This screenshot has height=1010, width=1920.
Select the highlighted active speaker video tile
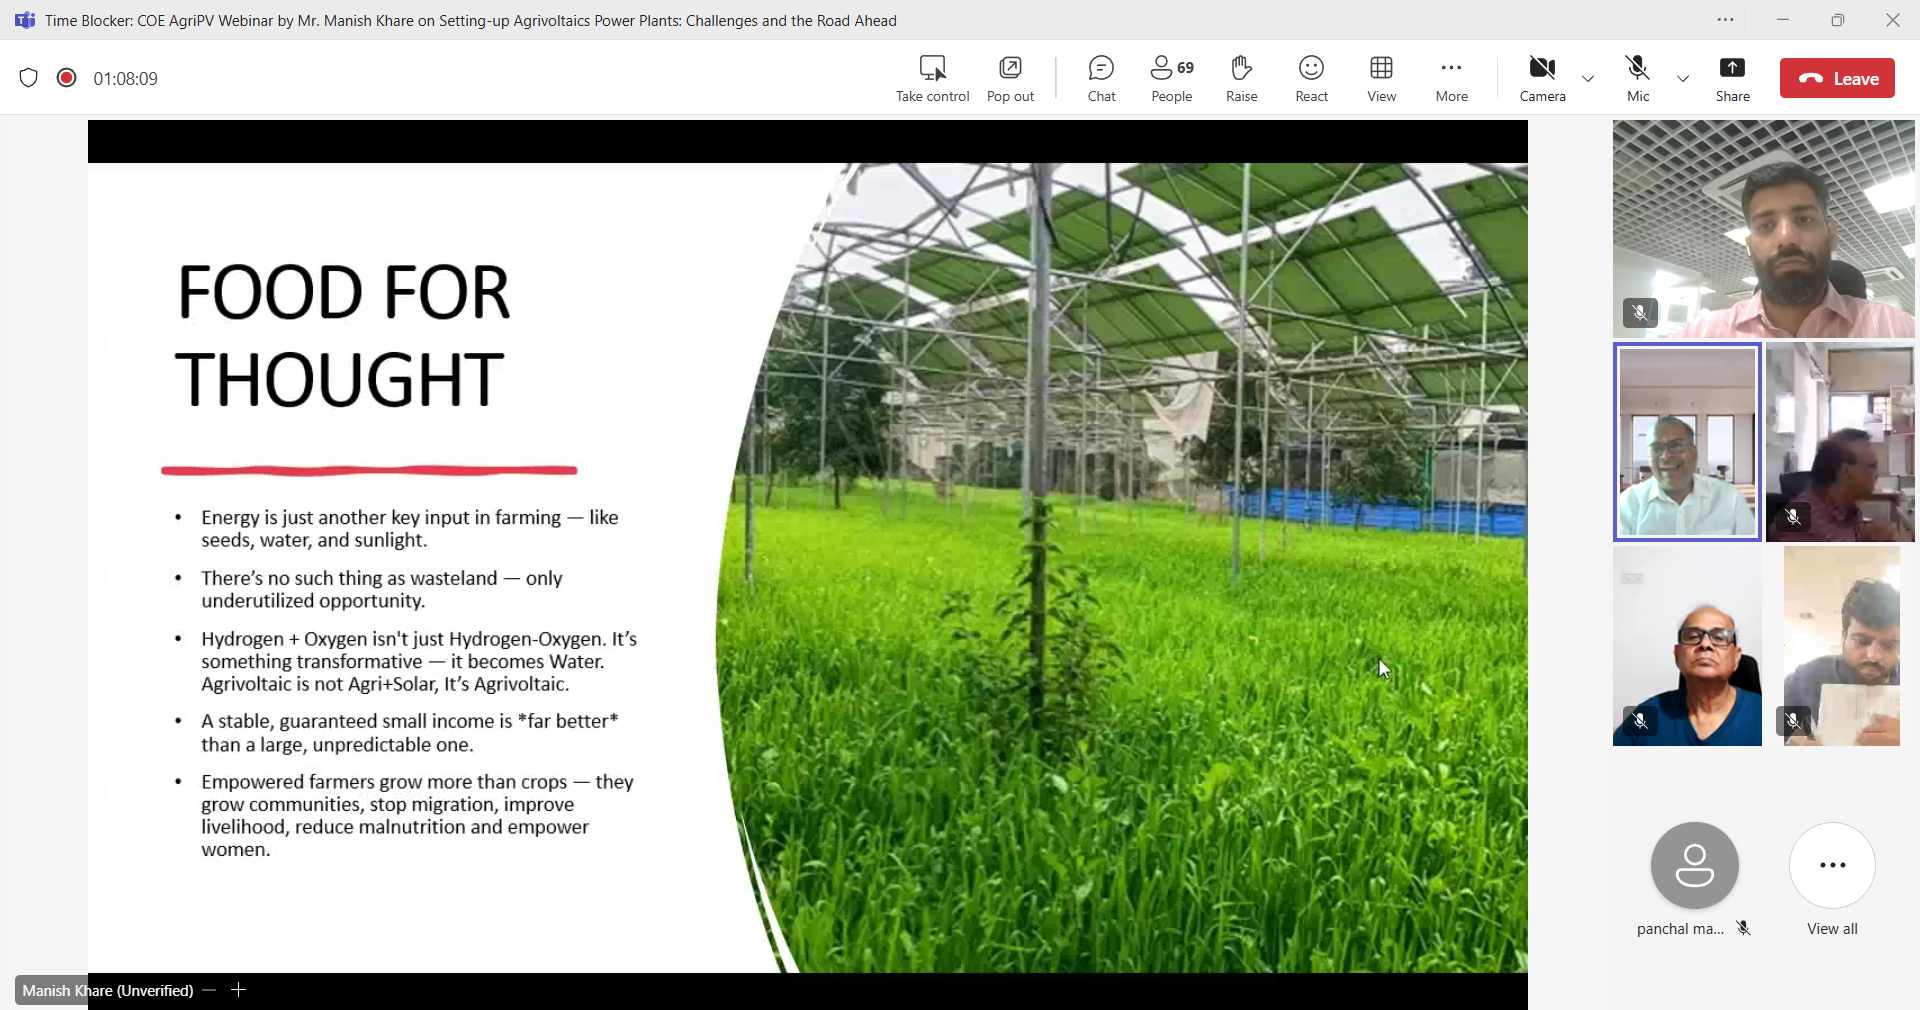[x=1687, y=442]
